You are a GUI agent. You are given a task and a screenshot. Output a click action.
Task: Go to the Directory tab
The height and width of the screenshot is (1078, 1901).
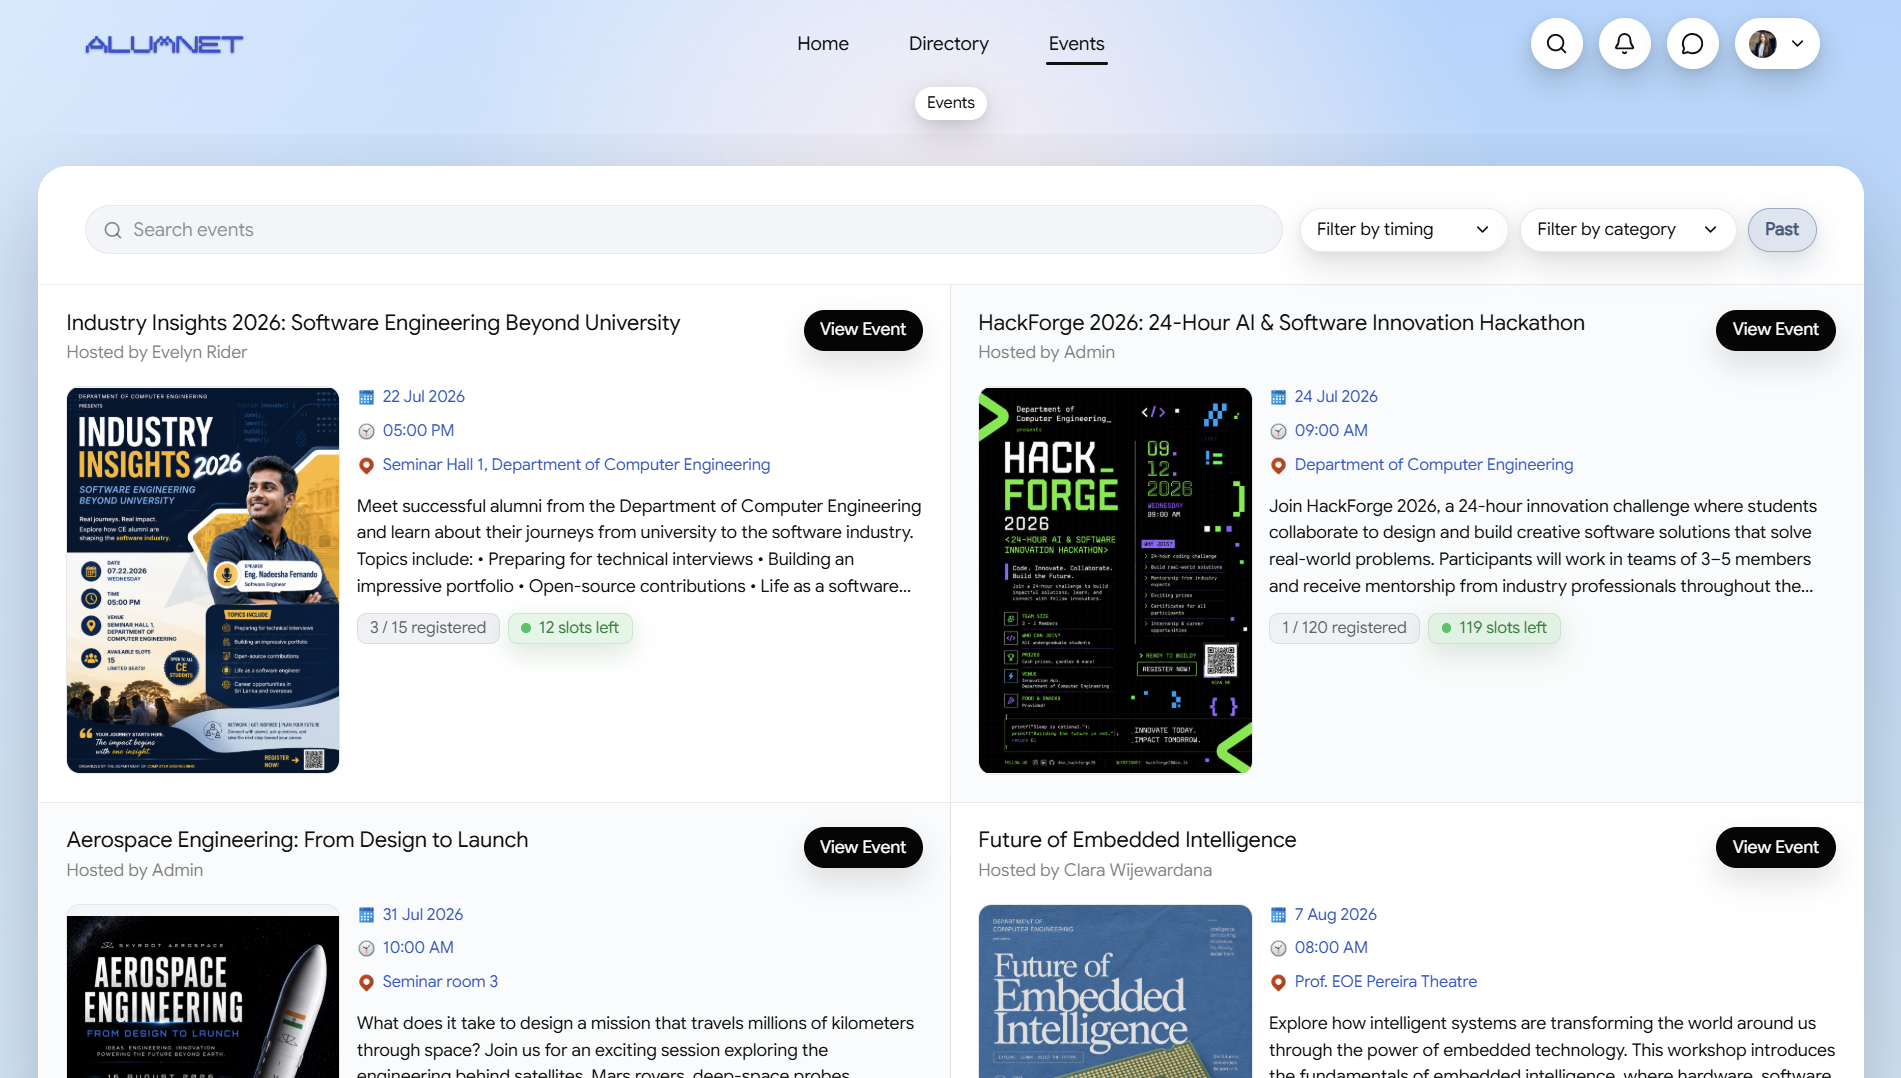[x=949, y=44]
